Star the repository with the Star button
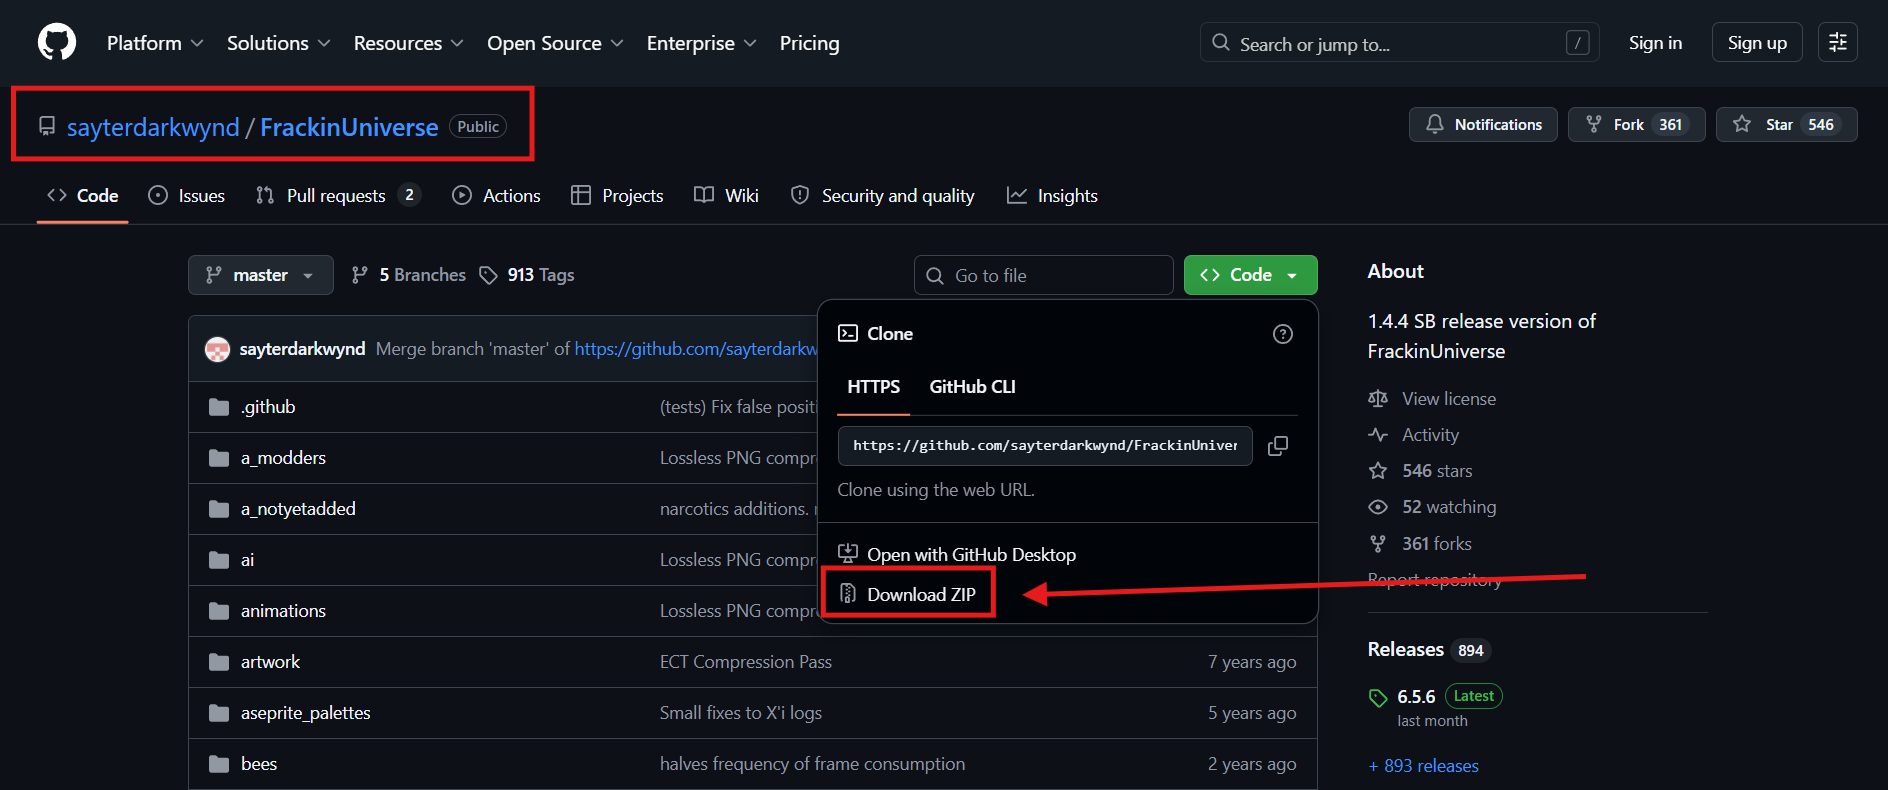The width and height of the screenshot is (1888, 790). coord(1786,125)
